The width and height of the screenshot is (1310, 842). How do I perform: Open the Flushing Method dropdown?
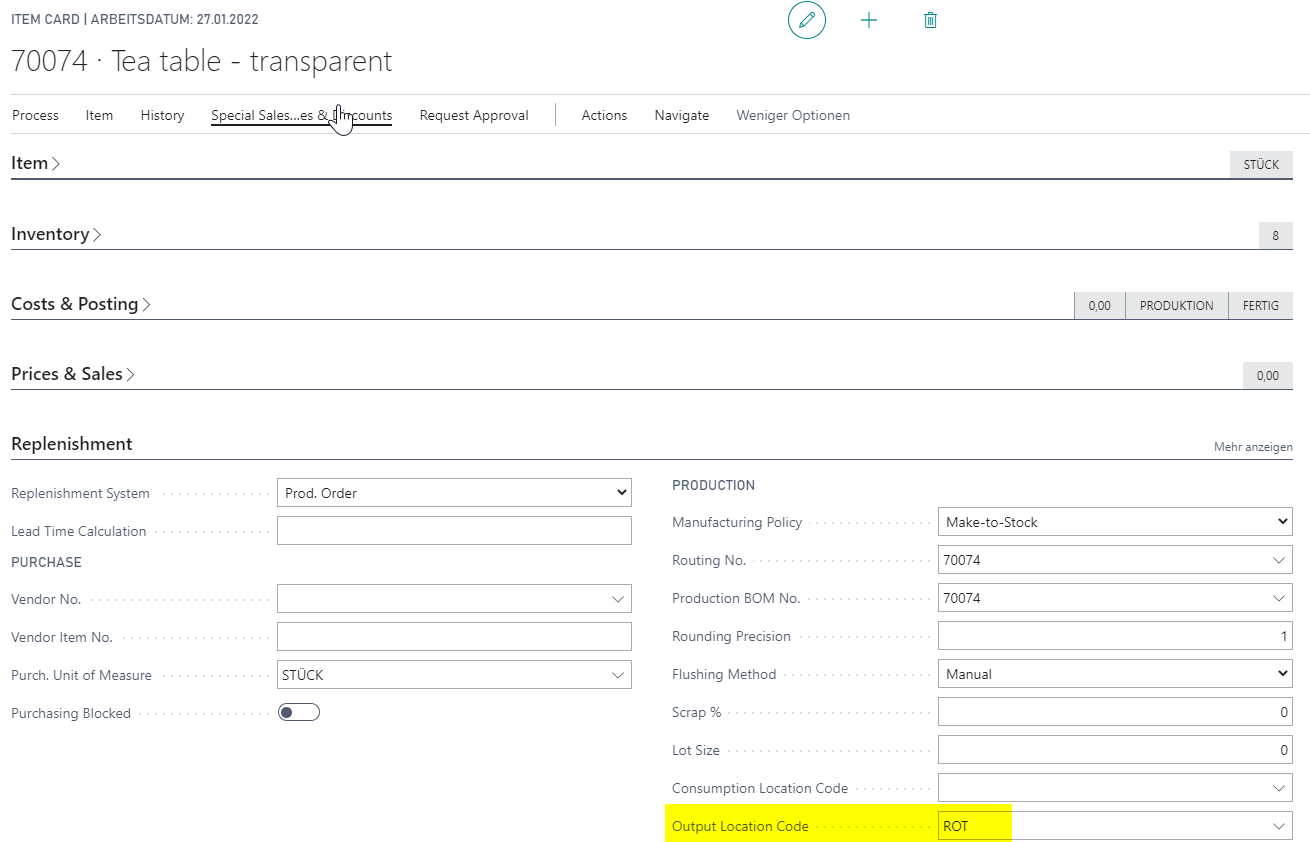coord(1115,674)
